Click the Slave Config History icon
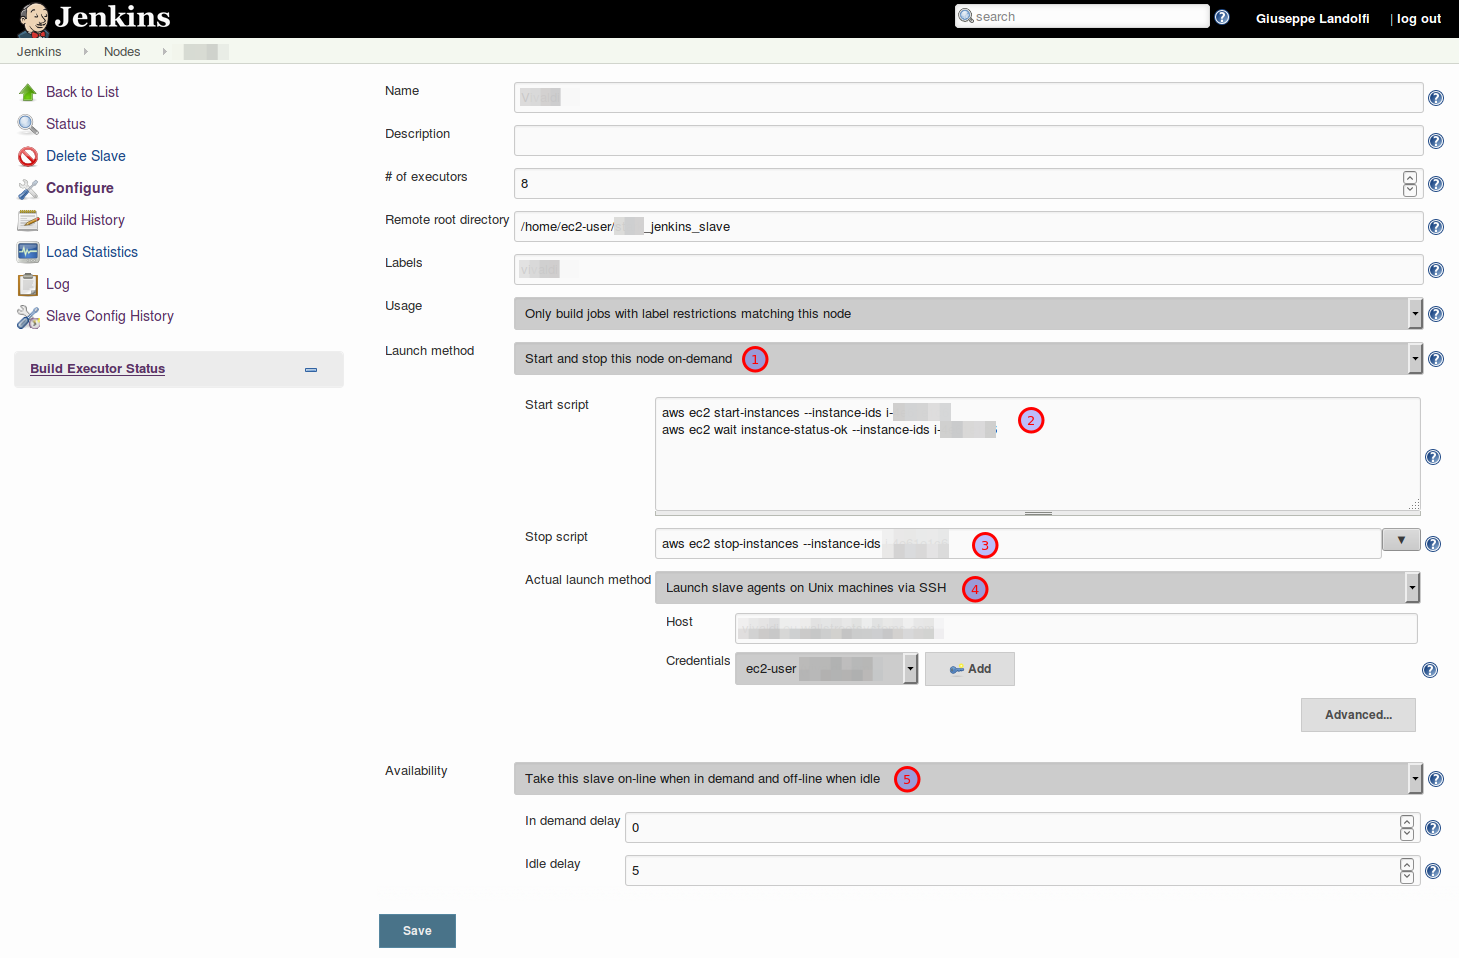Viewport: 1459px width, 959px height. click(28, 316)
